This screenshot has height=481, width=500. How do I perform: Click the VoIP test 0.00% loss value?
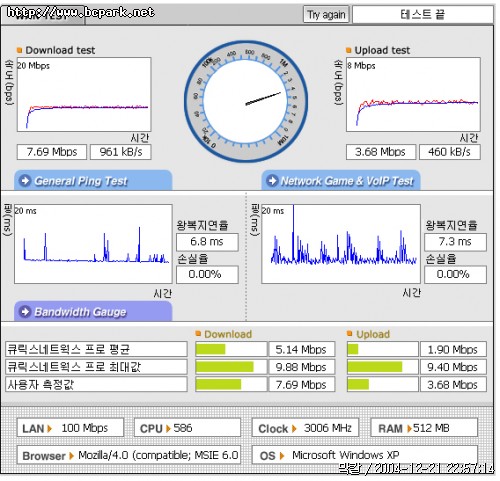point(455,274)
